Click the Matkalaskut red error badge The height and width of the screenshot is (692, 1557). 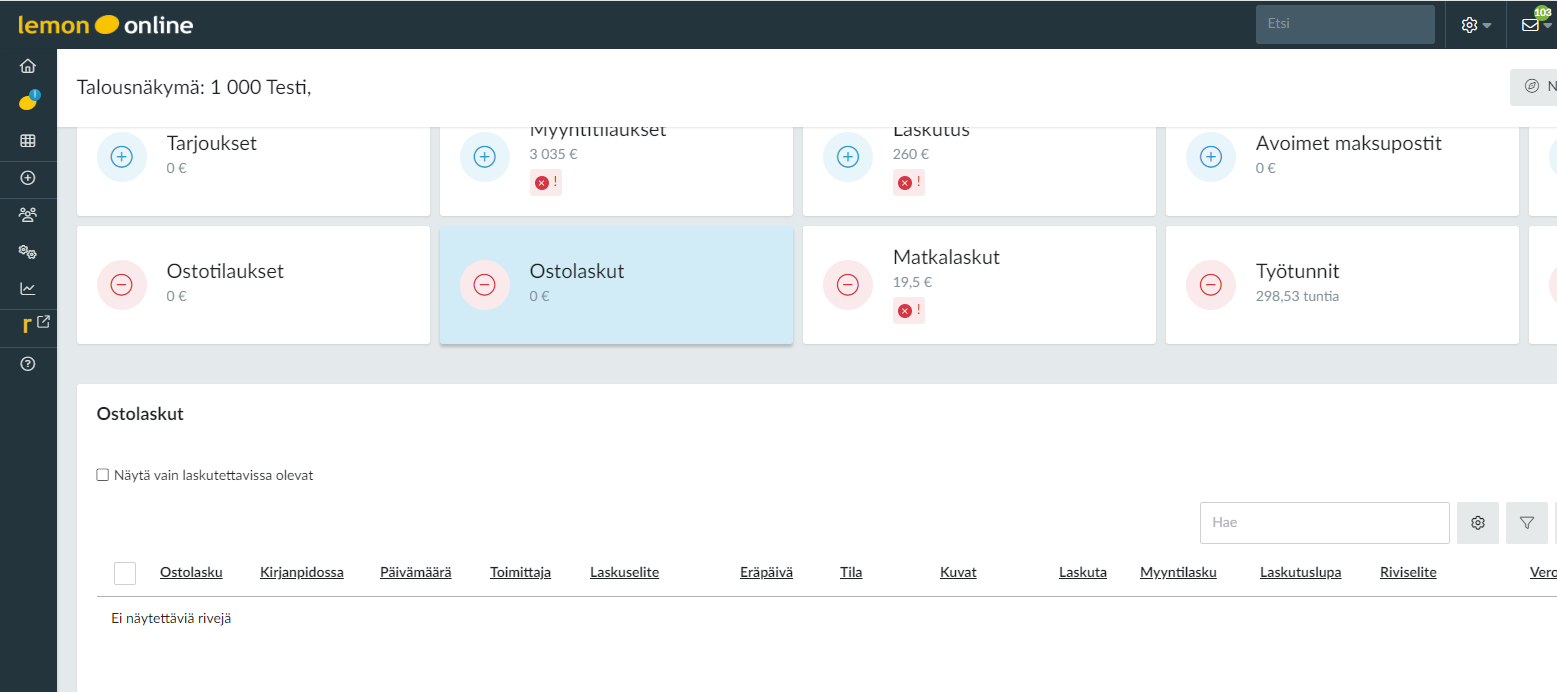click(908, 311)
